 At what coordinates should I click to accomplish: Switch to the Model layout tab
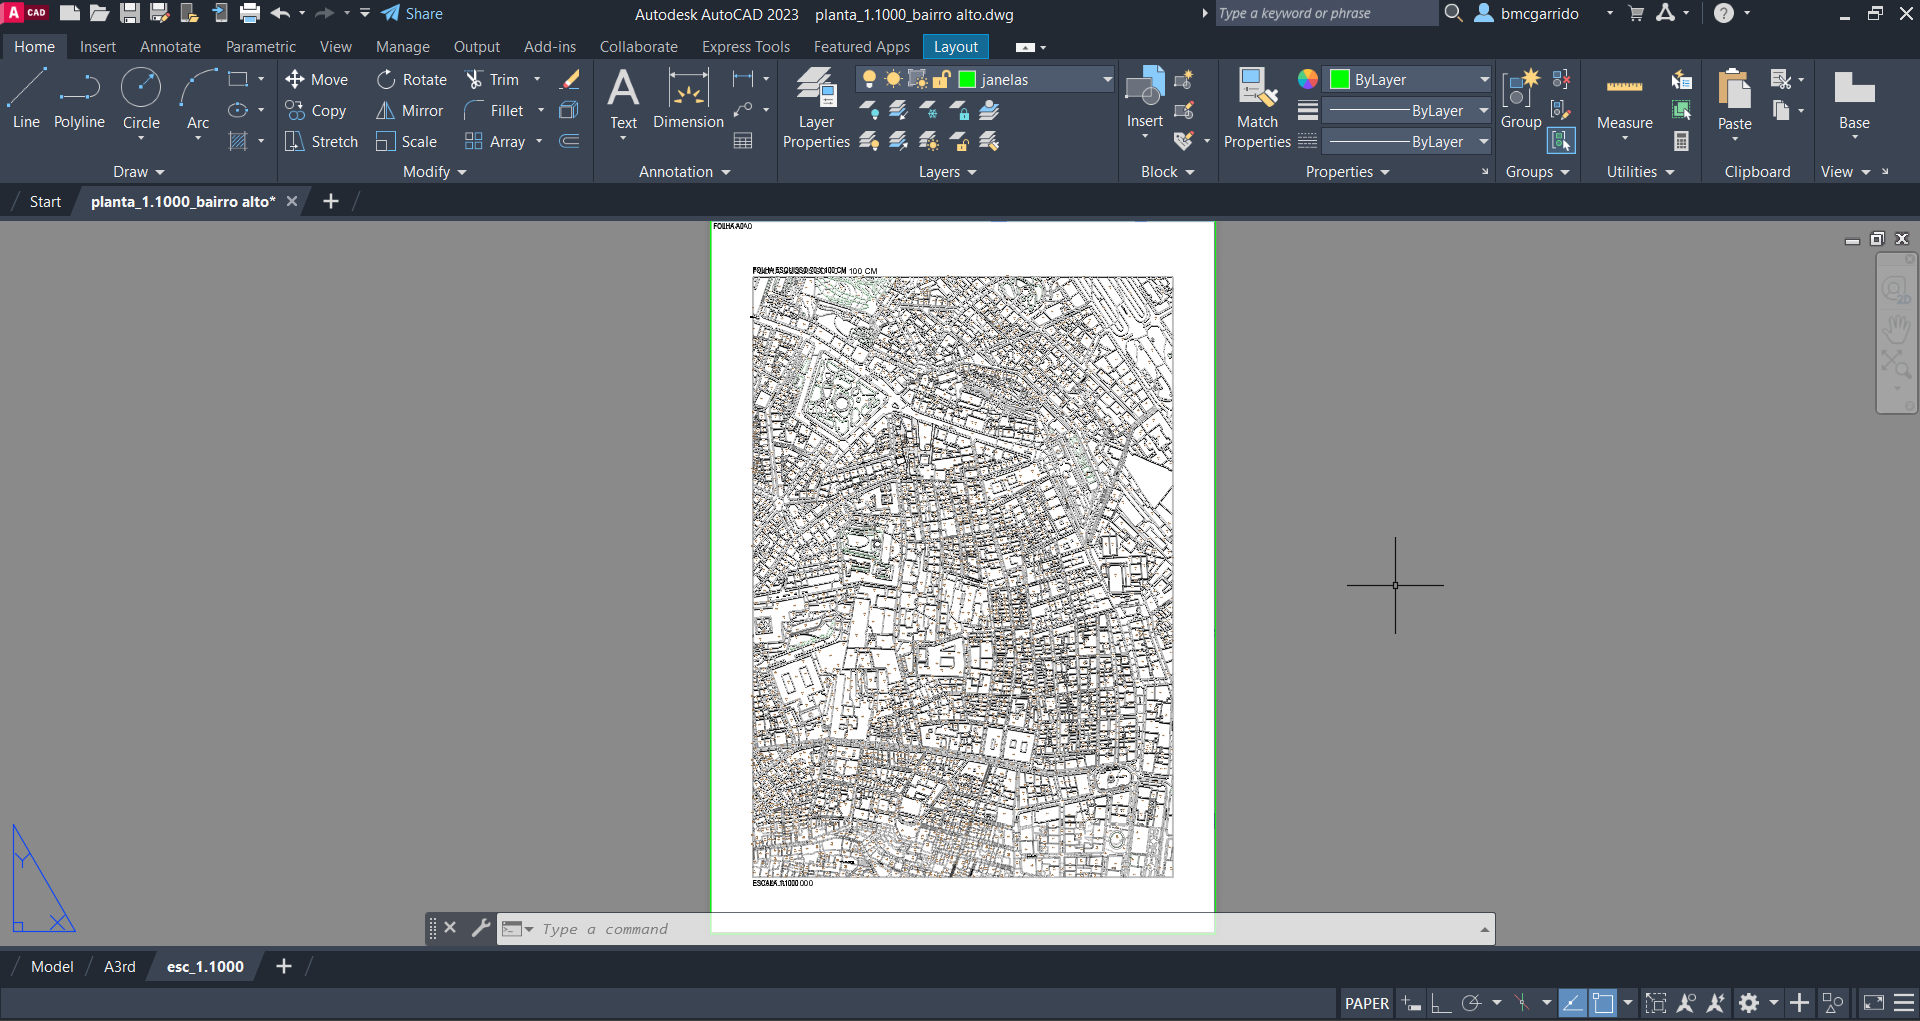(52, 966)
